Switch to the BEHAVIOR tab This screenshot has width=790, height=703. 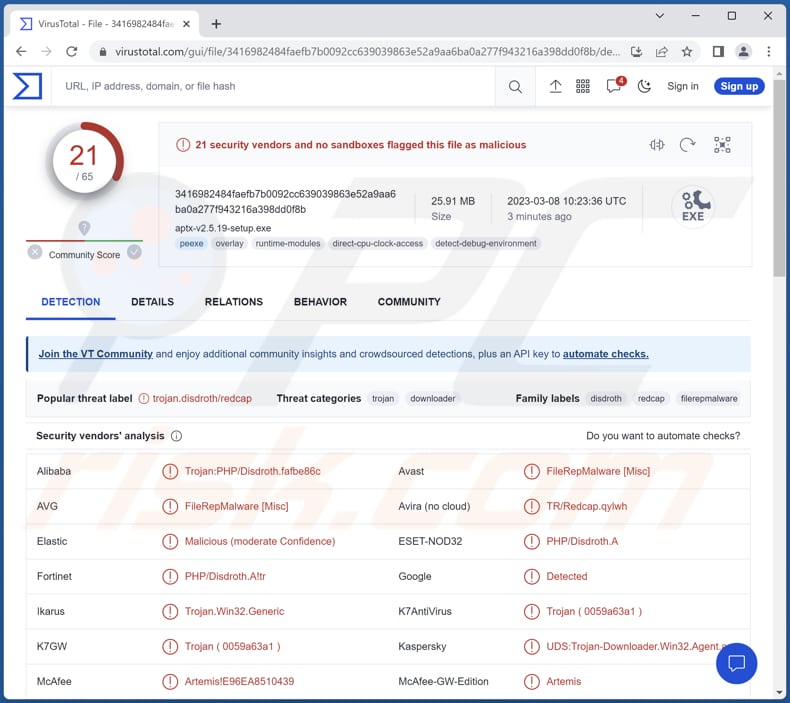(x=320, y=302)
